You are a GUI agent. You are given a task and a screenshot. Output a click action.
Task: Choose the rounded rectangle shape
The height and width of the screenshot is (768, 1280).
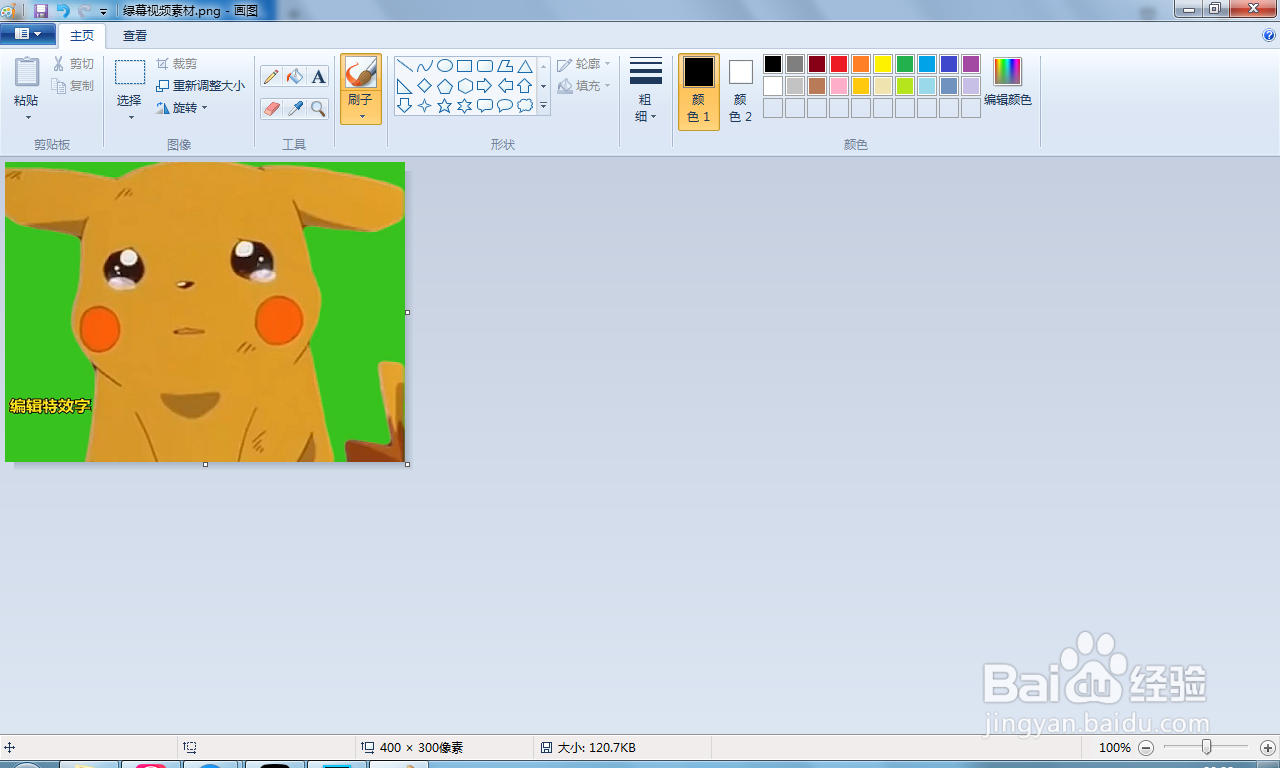pos(485,66)
